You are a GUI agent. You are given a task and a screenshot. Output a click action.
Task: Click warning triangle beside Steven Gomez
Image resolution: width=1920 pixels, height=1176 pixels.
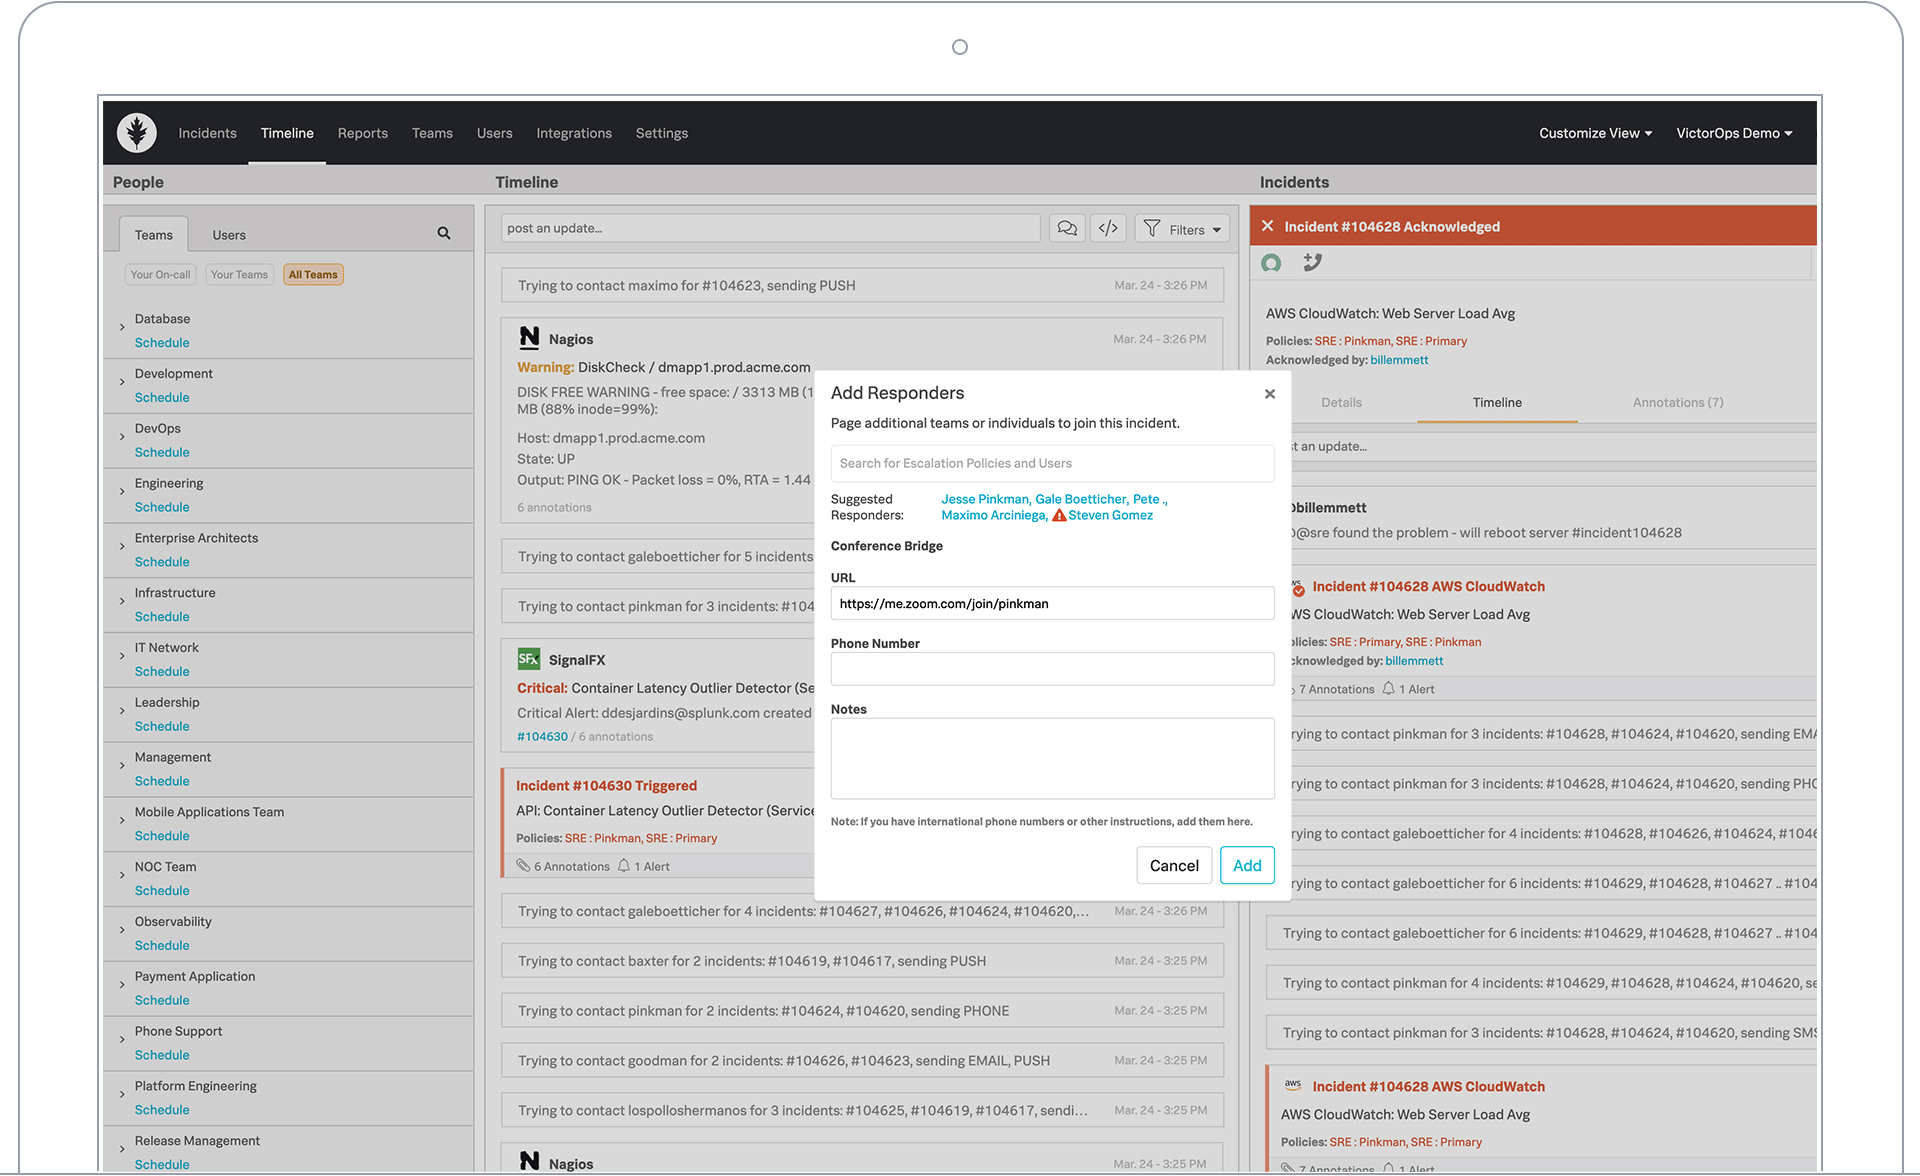point(1059,516)
